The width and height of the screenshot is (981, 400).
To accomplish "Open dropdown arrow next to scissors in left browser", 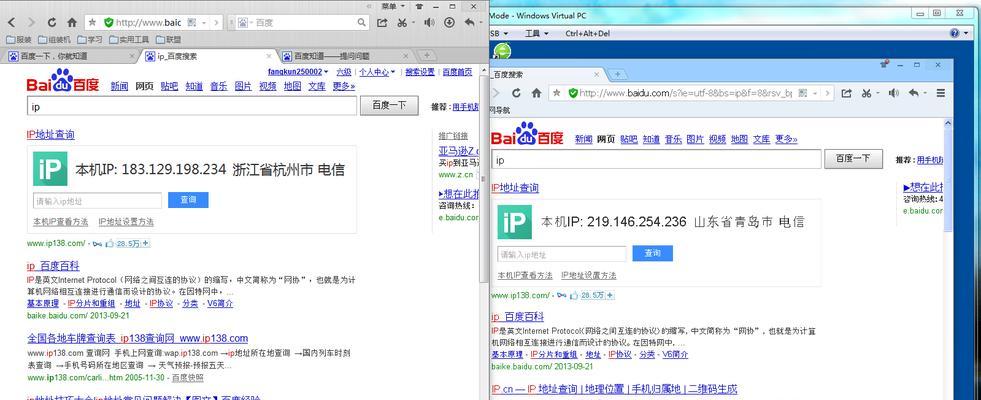I will pyautogui.click(x=414, y=23).
